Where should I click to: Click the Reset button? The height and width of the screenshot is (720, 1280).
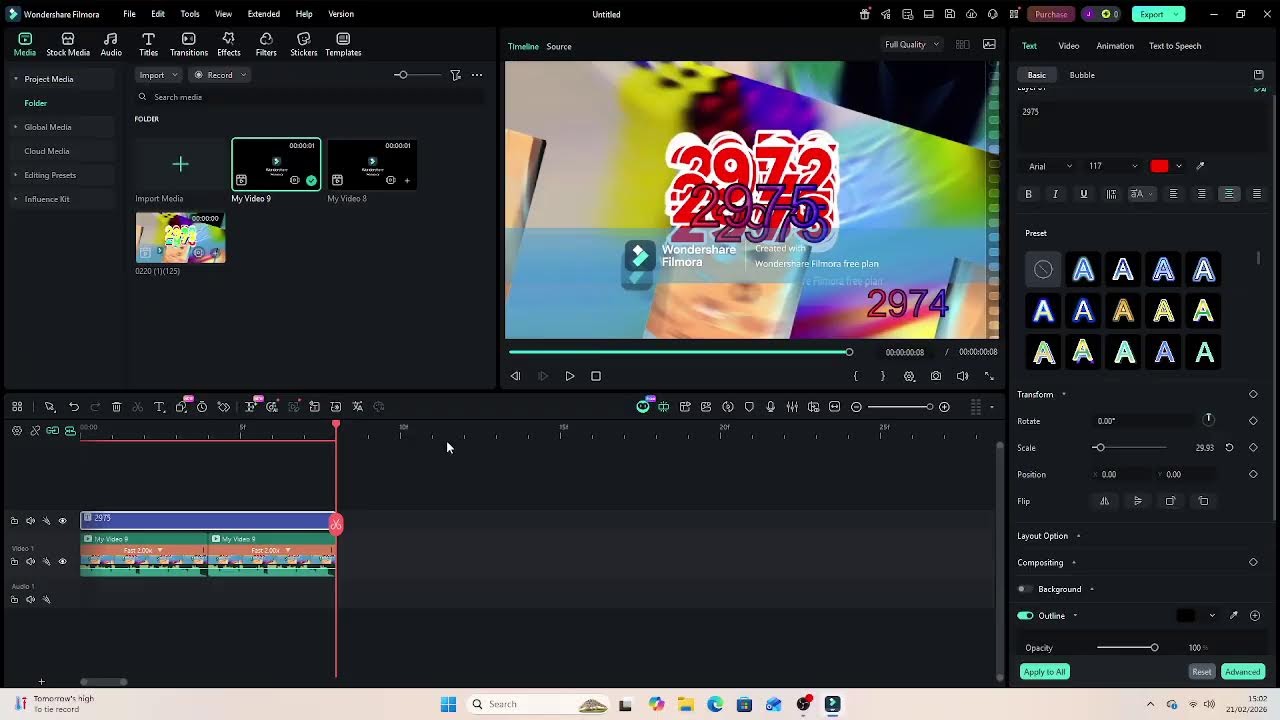pos(1202,672)
